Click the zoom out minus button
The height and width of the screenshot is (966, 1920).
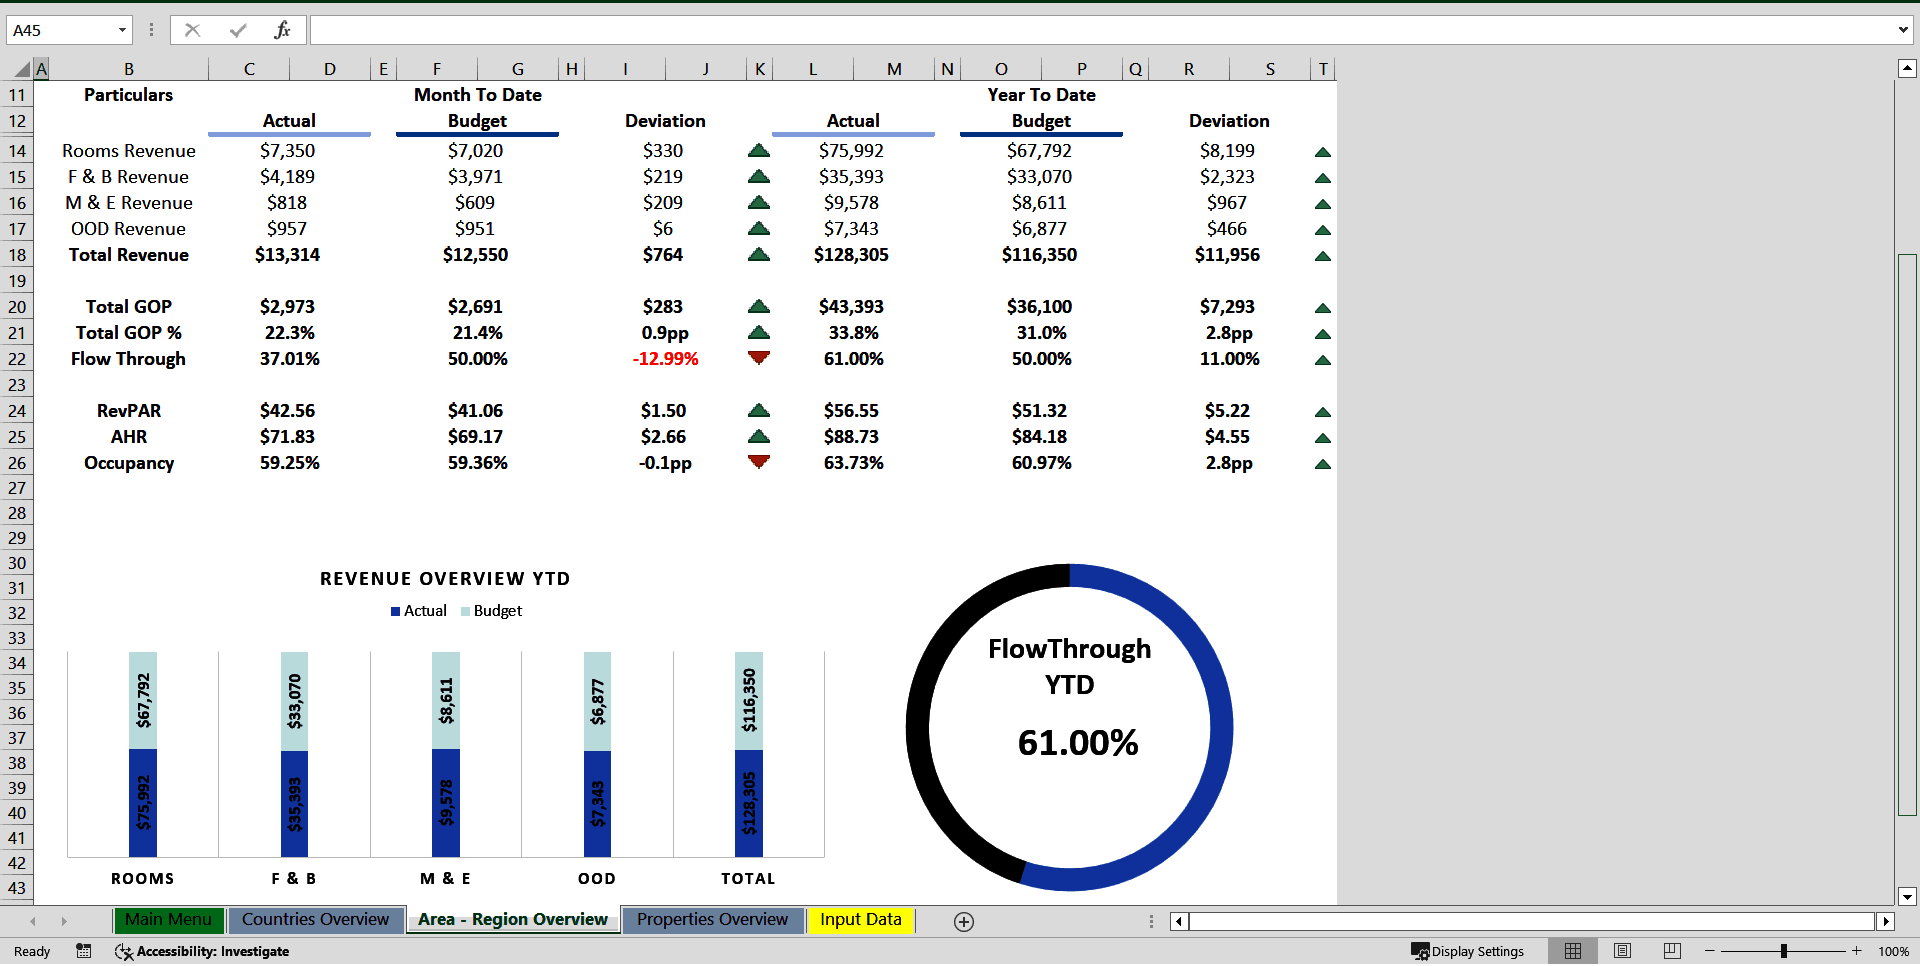pos(1710,951)
